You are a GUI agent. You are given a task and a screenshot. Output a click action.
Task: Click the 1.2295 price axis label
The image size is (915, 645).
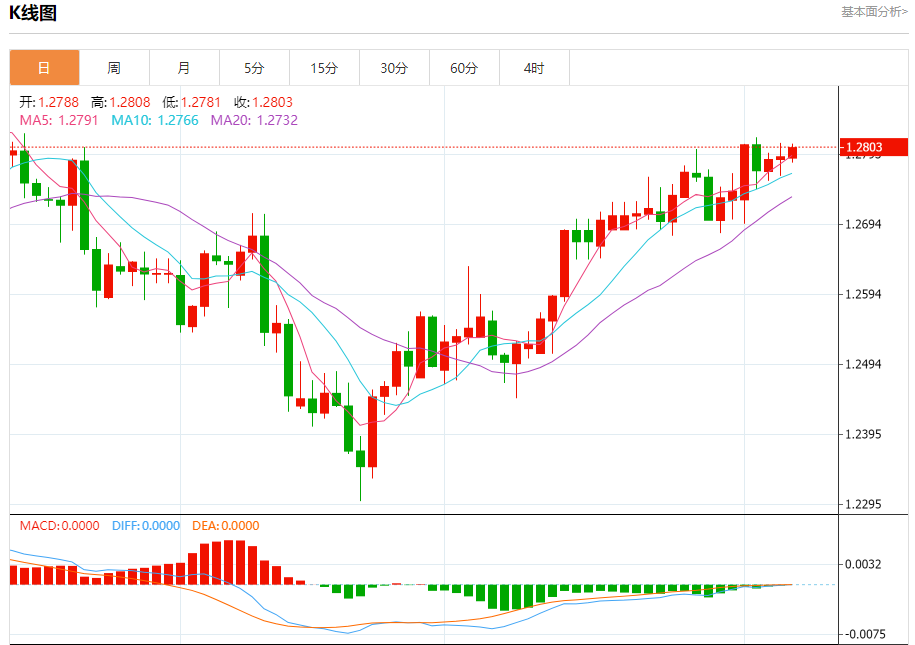(863, 504)
